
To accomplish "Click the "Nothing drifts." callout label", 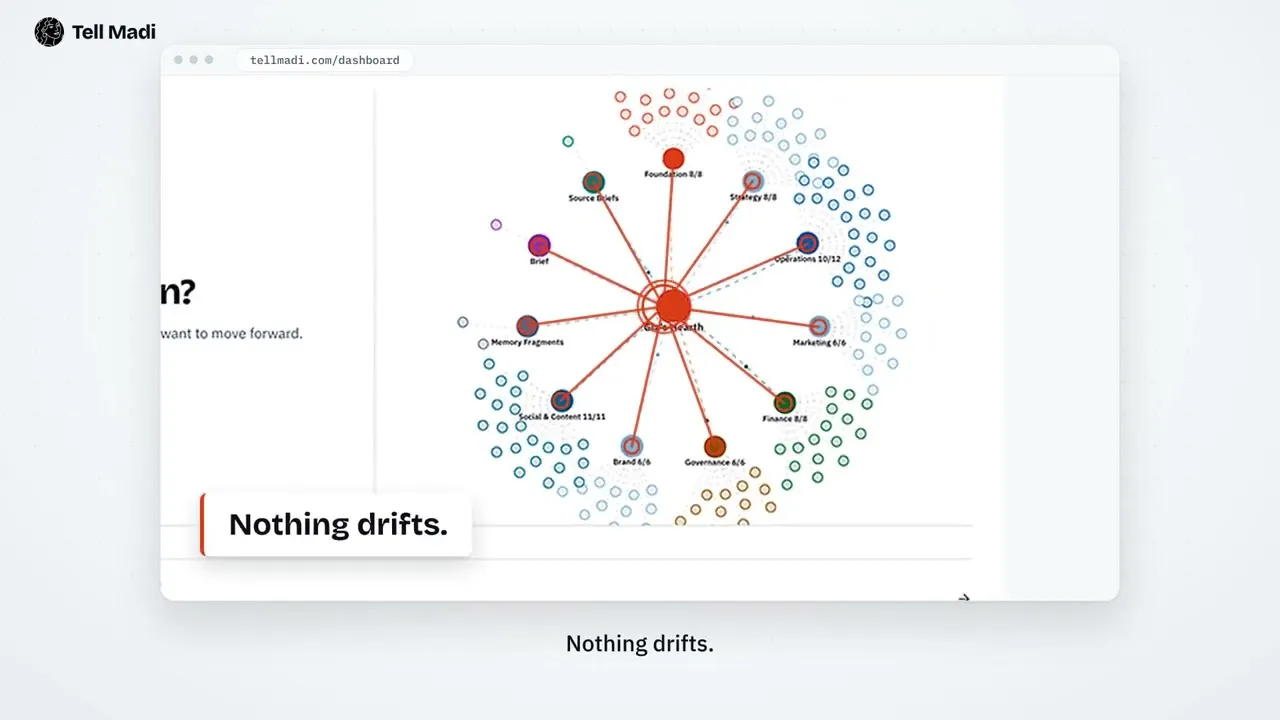I will [337, 524].
